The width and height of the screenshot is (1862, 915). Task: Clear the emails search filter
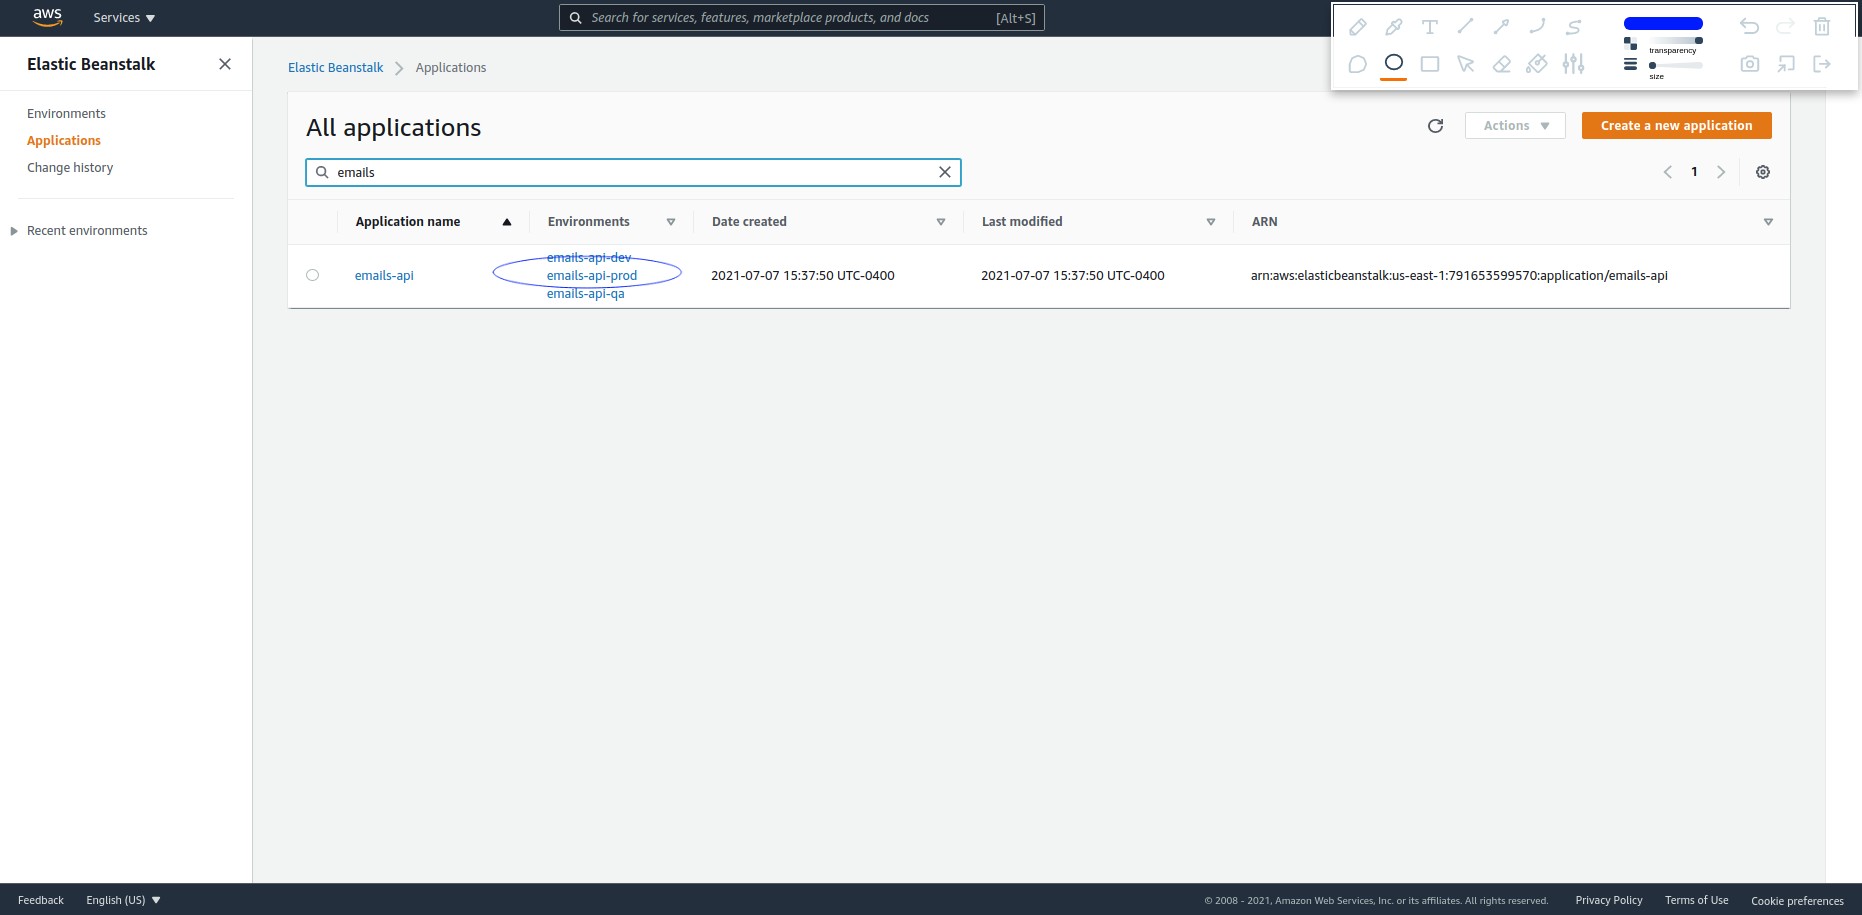click(x=944, y=173)
